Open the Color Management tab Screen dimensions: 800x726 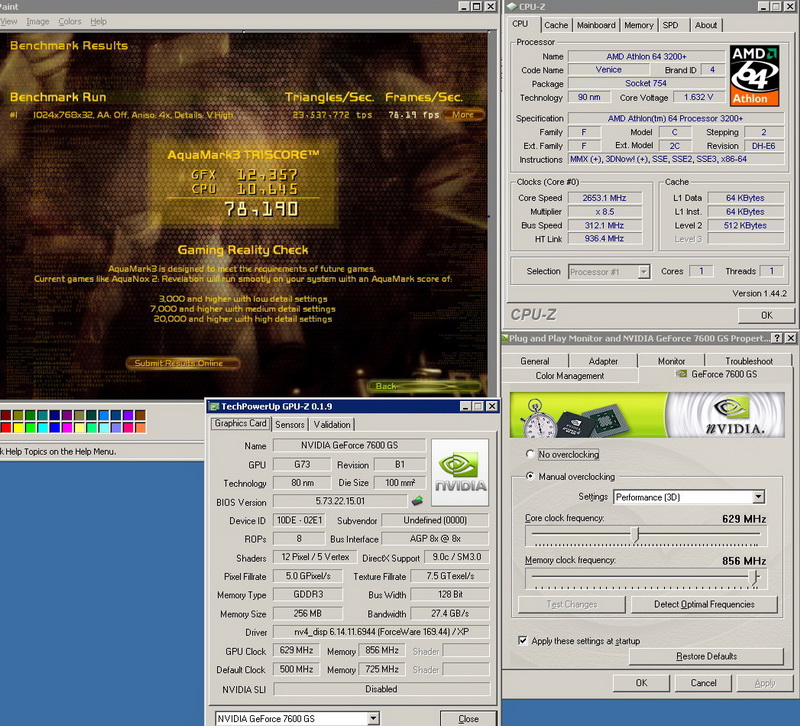point(569,375)
